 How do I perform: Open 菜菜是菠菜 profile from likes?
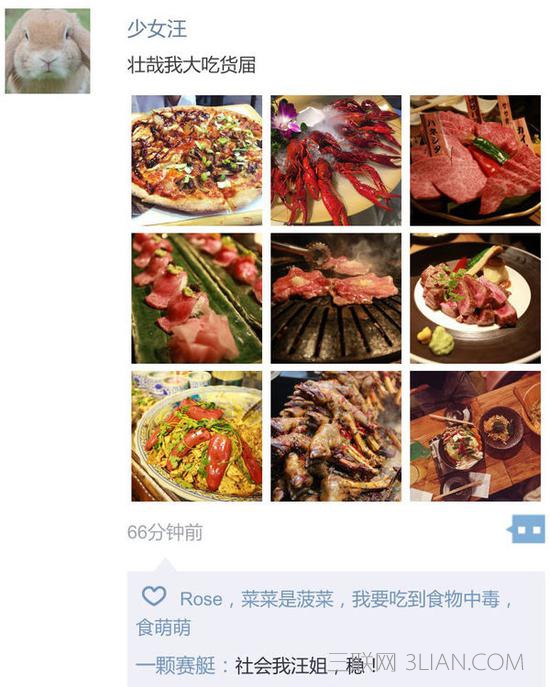click(287, 599)
